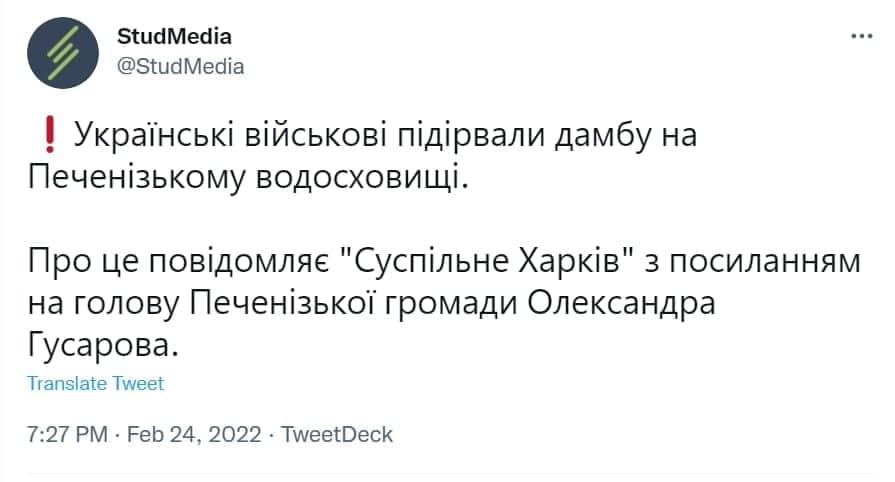Open the three-dot more options menu
This screenshot has width=895, height=482.
pyautogui.click(x=861, y=37)
